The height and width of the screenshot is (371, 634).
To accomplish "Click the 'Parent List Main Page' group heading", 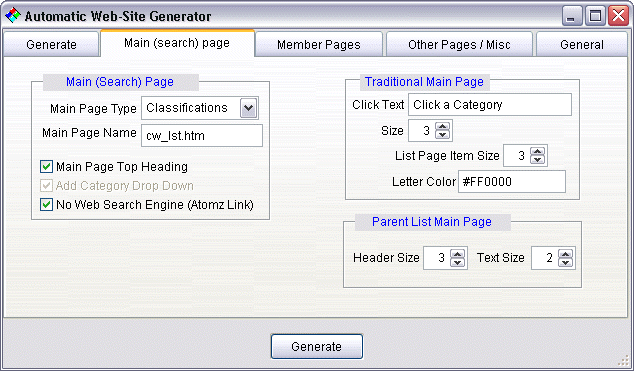I will [x=431, y=221].
